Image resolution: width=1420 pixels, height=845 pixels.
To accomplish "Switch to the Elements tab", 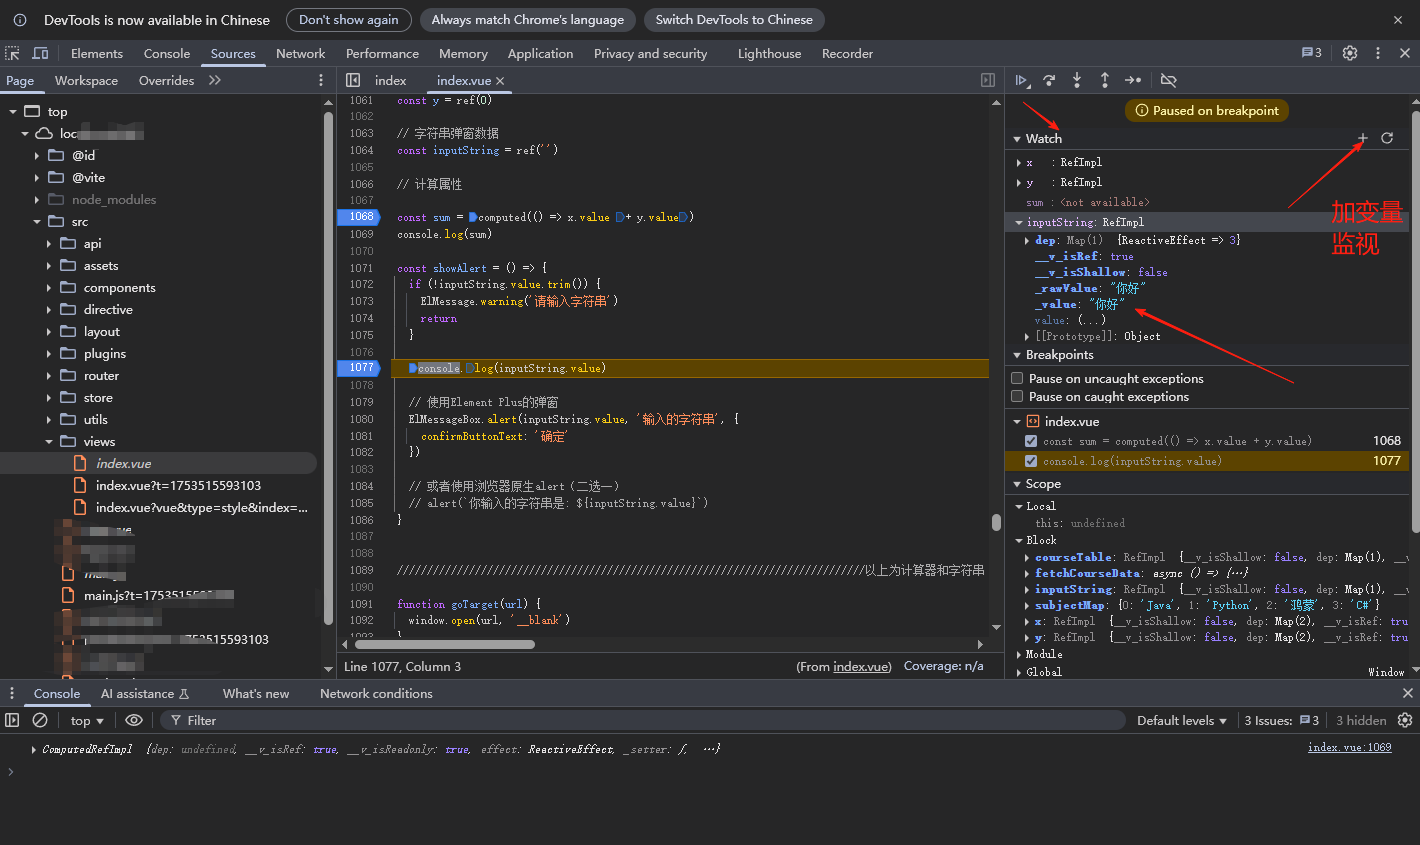I will (97, 53).
